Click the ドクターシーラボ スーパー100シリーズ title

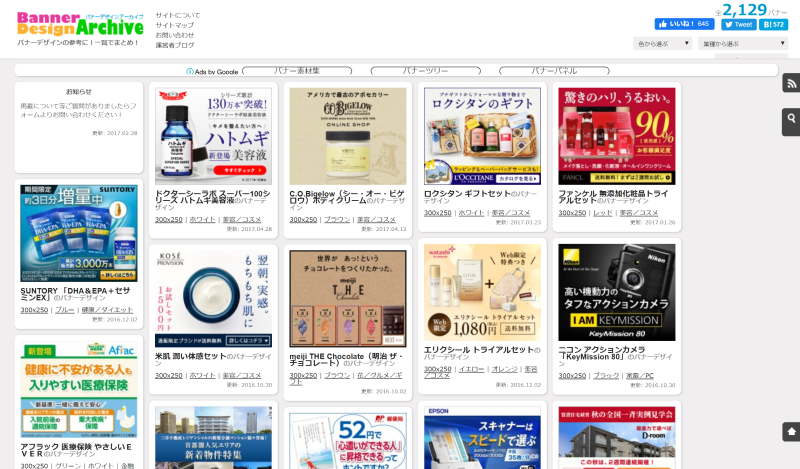(x=212, y=197)
